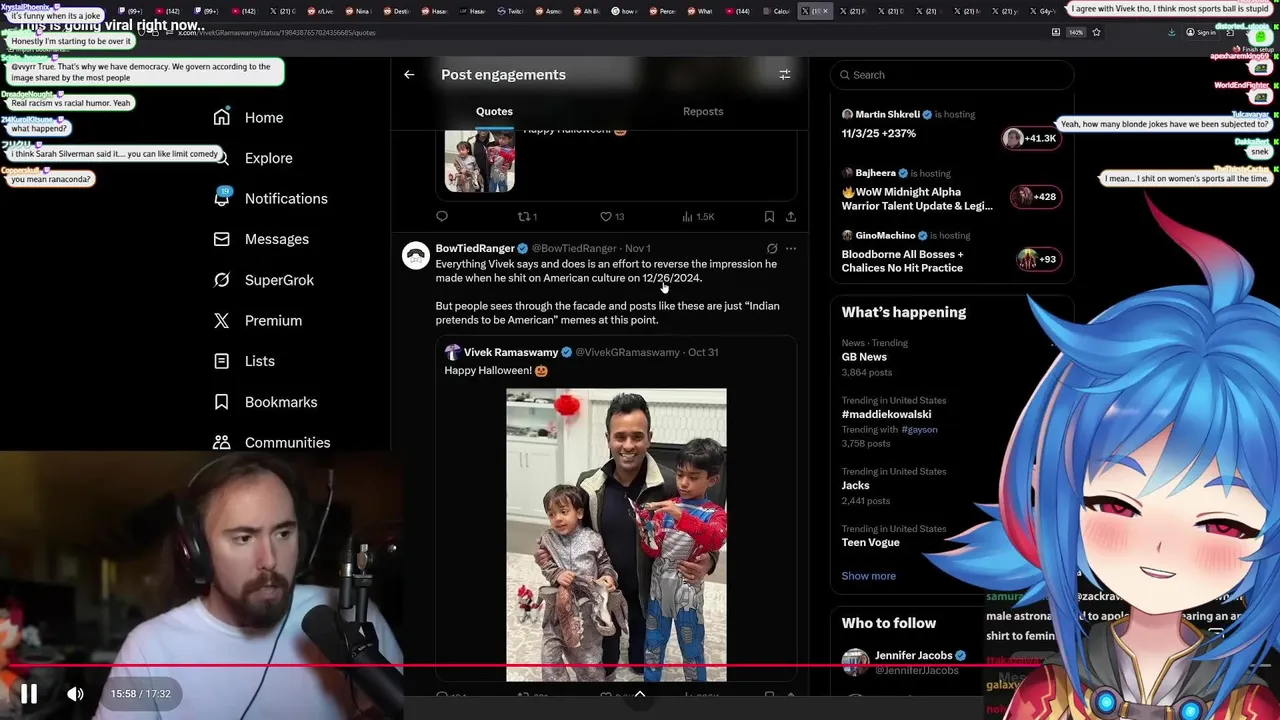Click the SuperGrok icon in the sidebar
1280x720 pixels.
[222, 280]
